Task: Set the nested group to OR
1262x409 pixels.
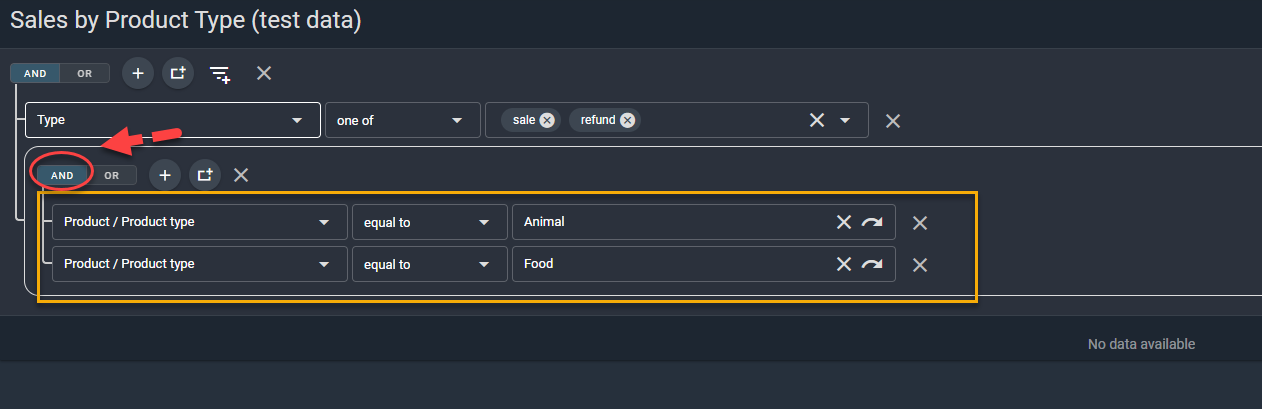Action: pos(112,175)
